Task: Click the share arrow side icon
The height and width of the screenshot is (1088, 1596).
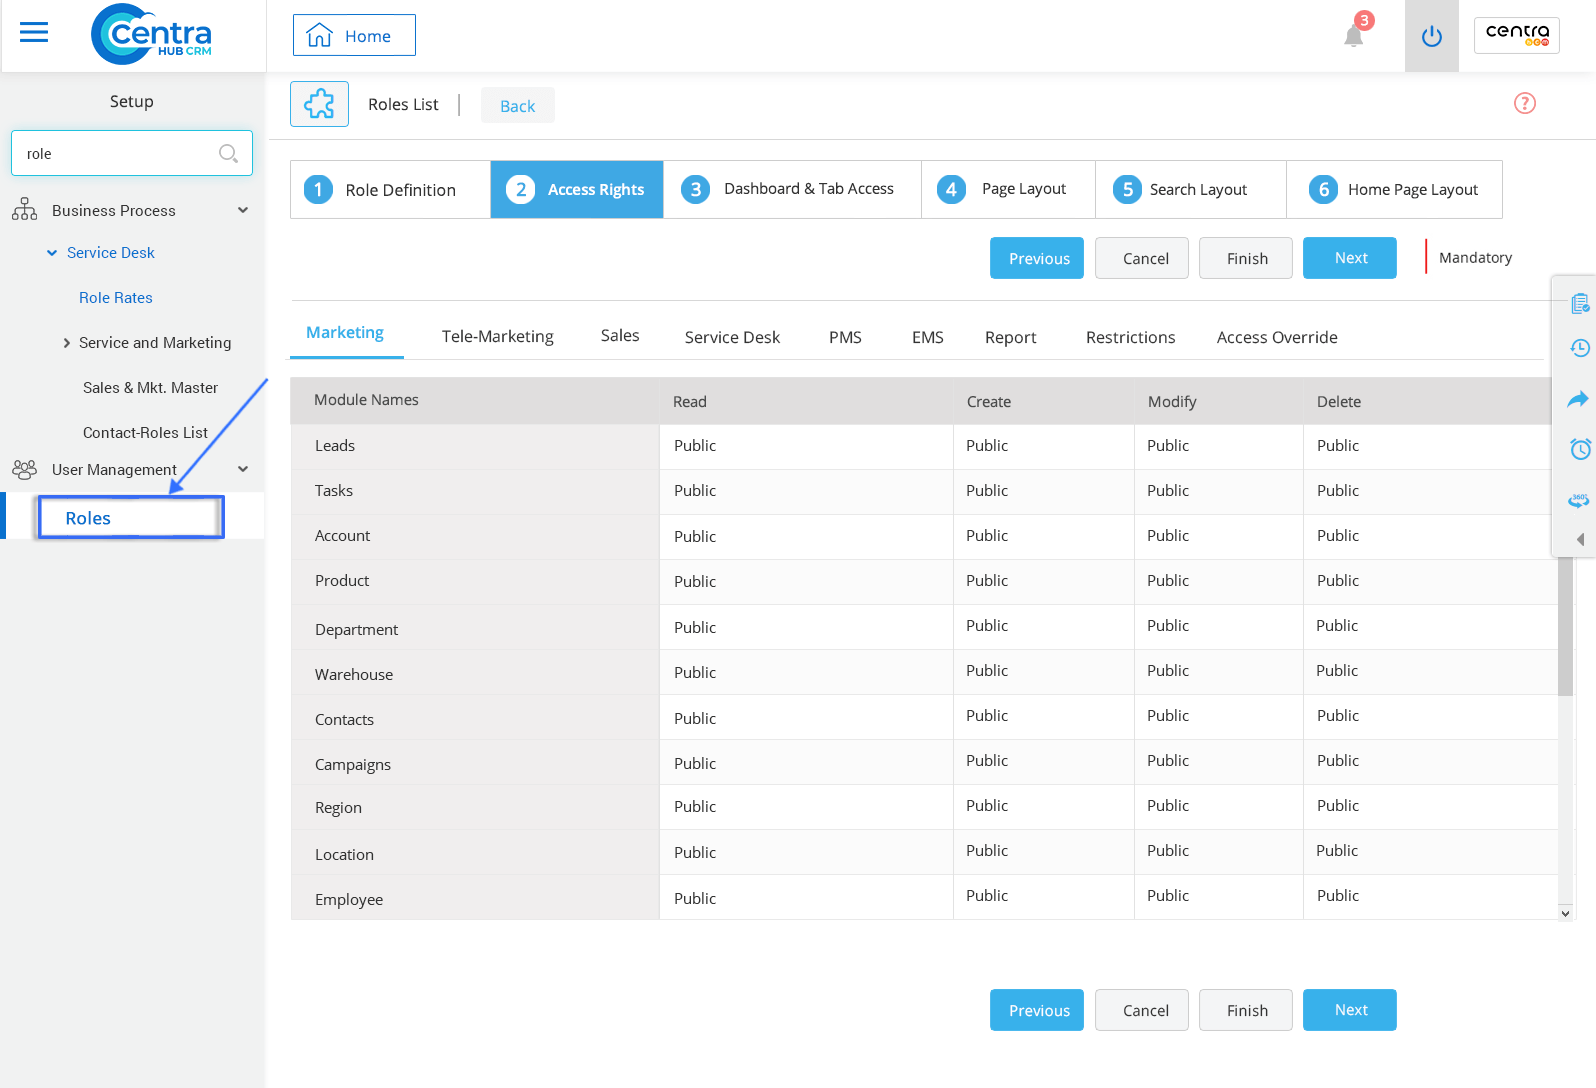Action: pyautogui.click(x=1578, y=399)
